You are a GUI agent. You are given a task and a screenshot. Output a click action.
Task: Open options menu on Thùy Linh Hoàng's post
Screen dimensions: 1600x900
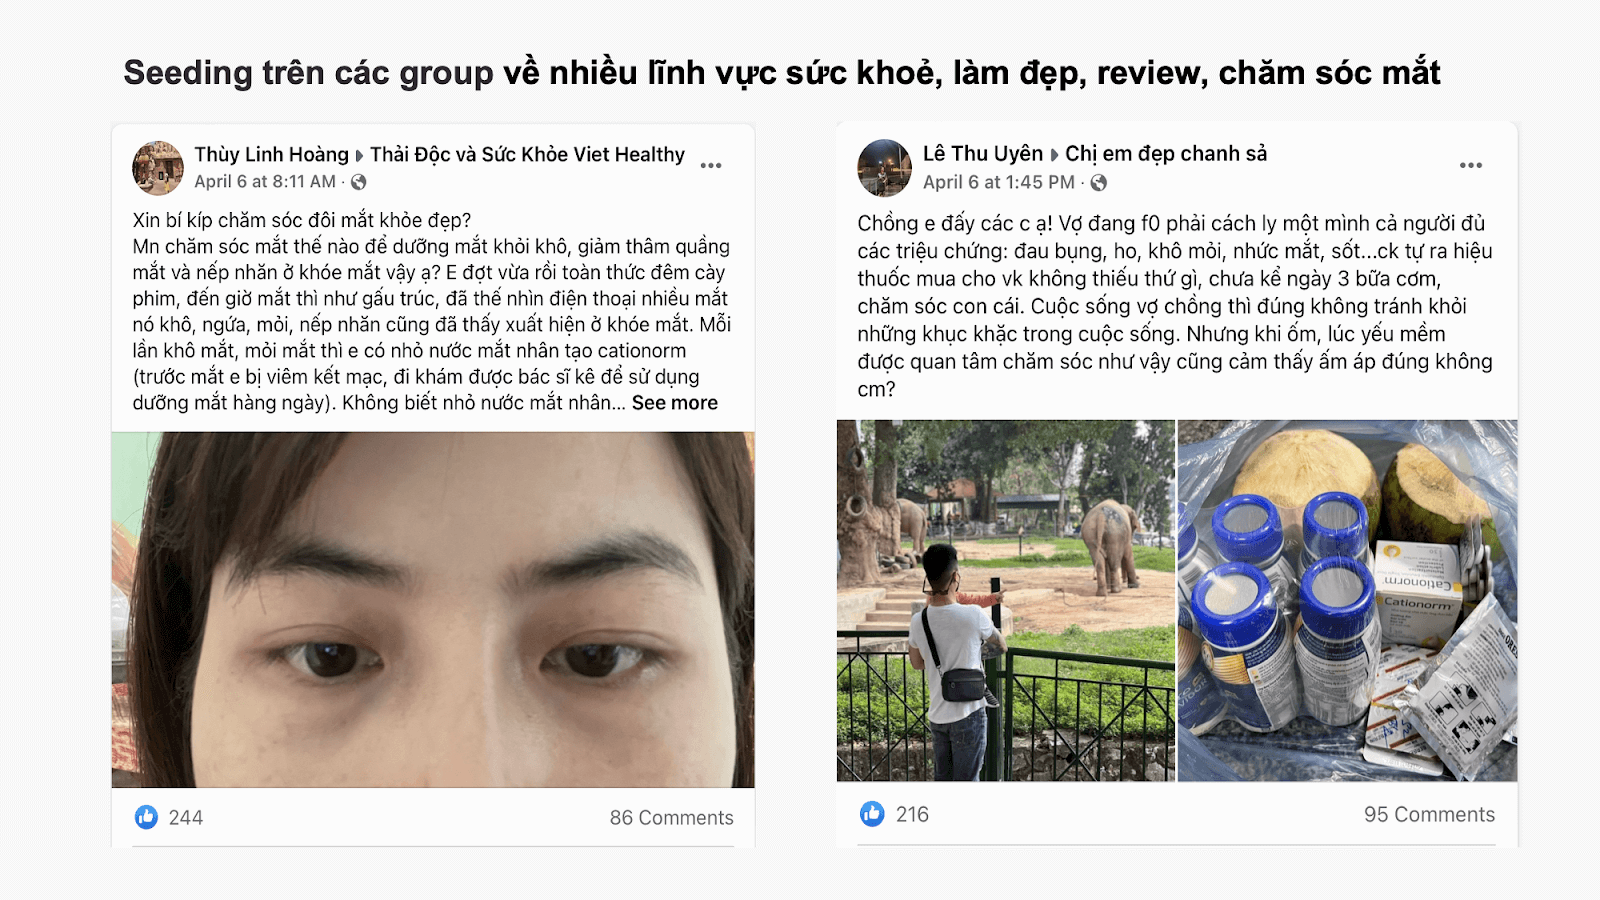click(711, 166)
